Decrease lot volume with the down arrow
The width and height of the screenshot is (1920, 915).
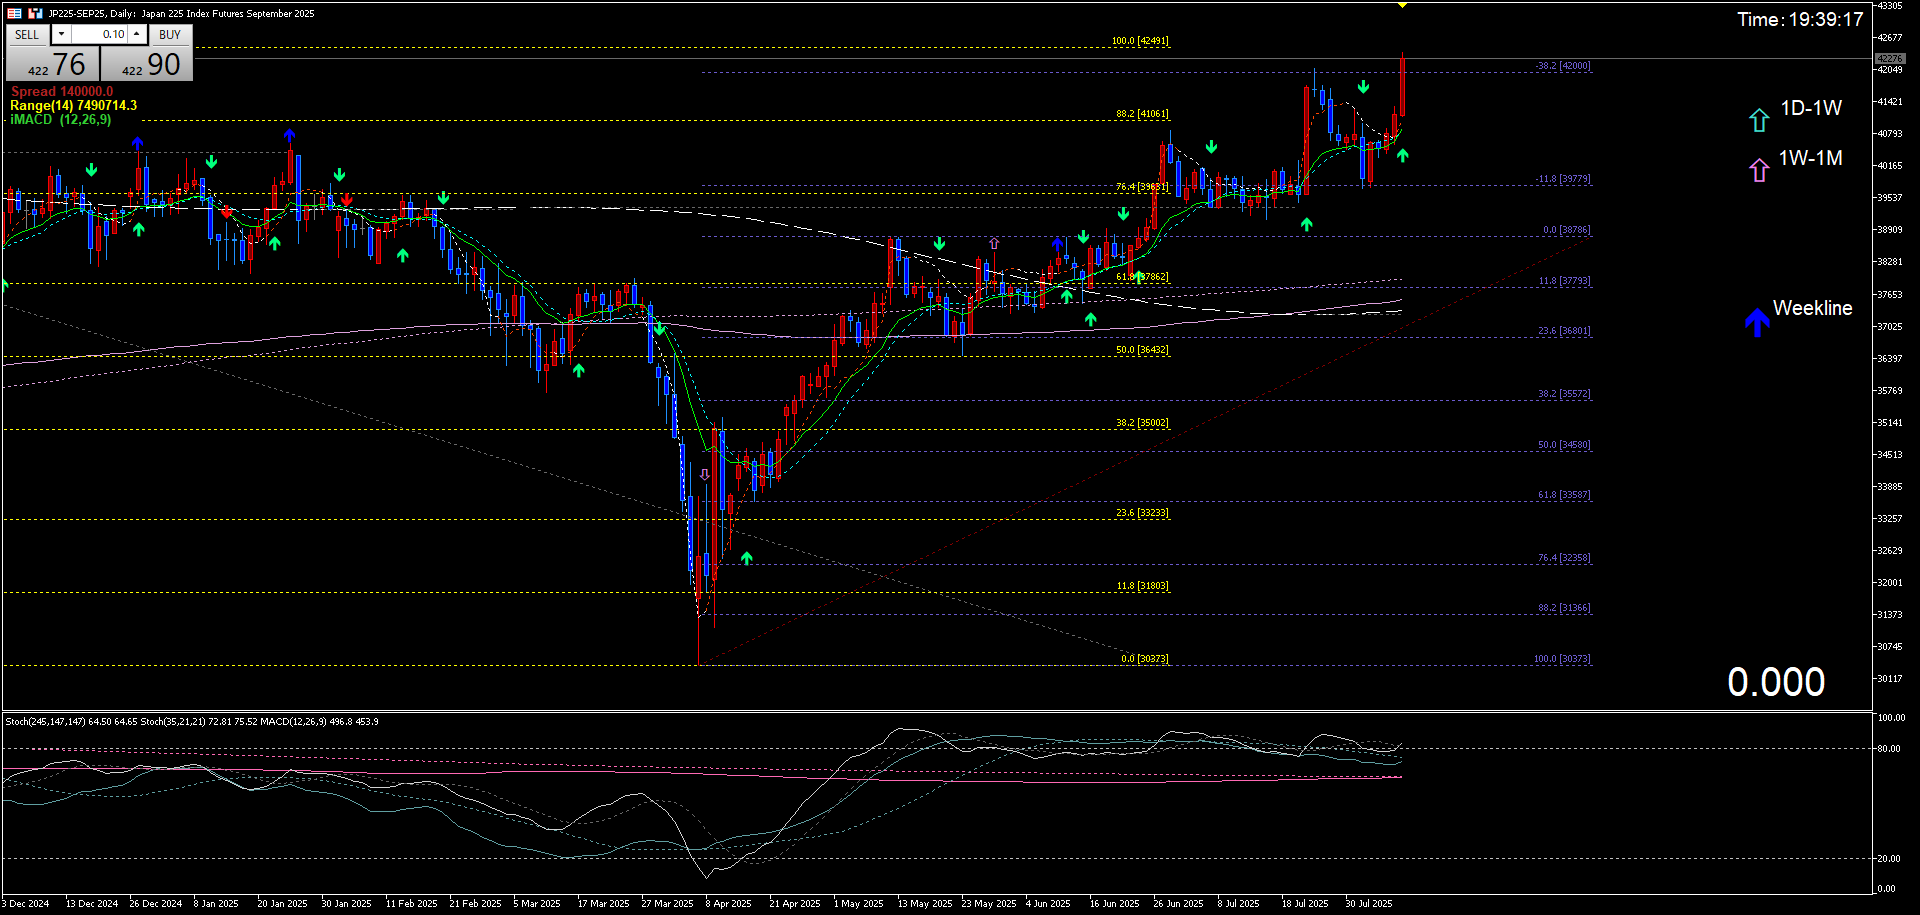coord(62,34)
